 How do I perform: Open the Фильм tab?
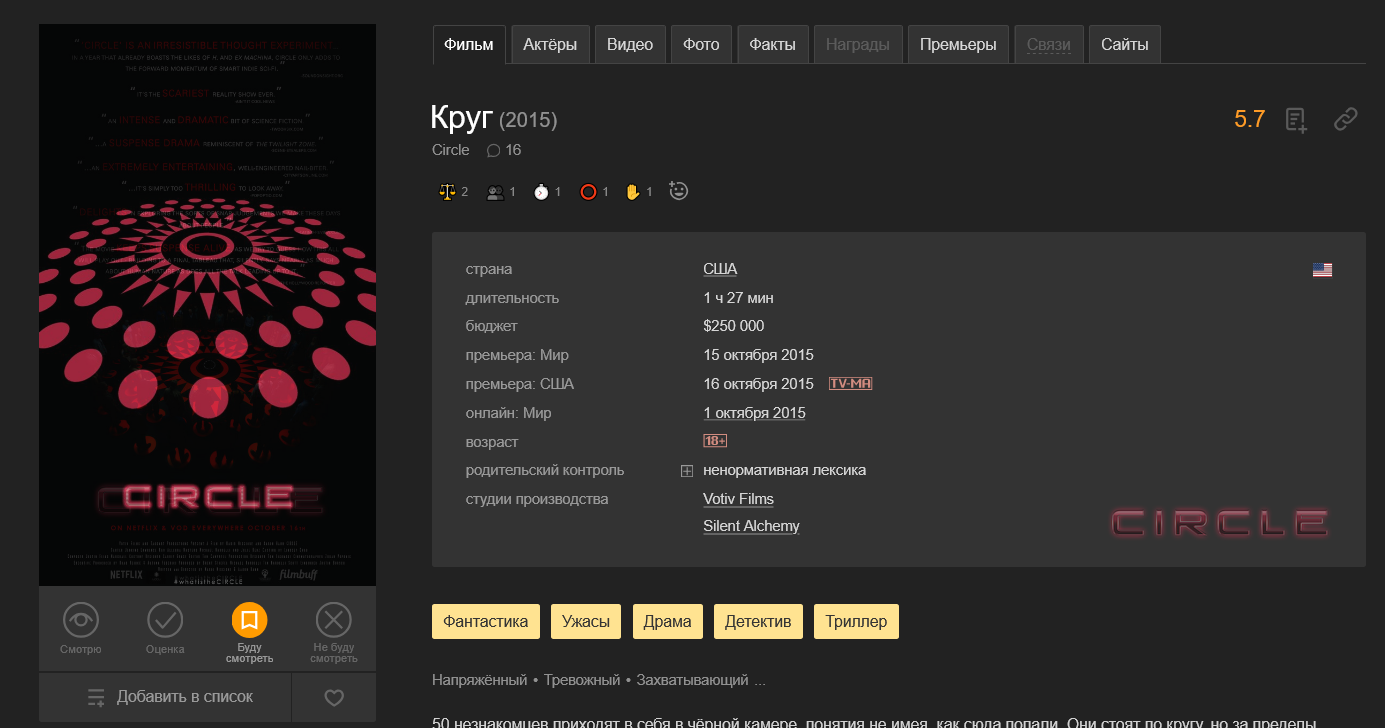pos(469,45)
